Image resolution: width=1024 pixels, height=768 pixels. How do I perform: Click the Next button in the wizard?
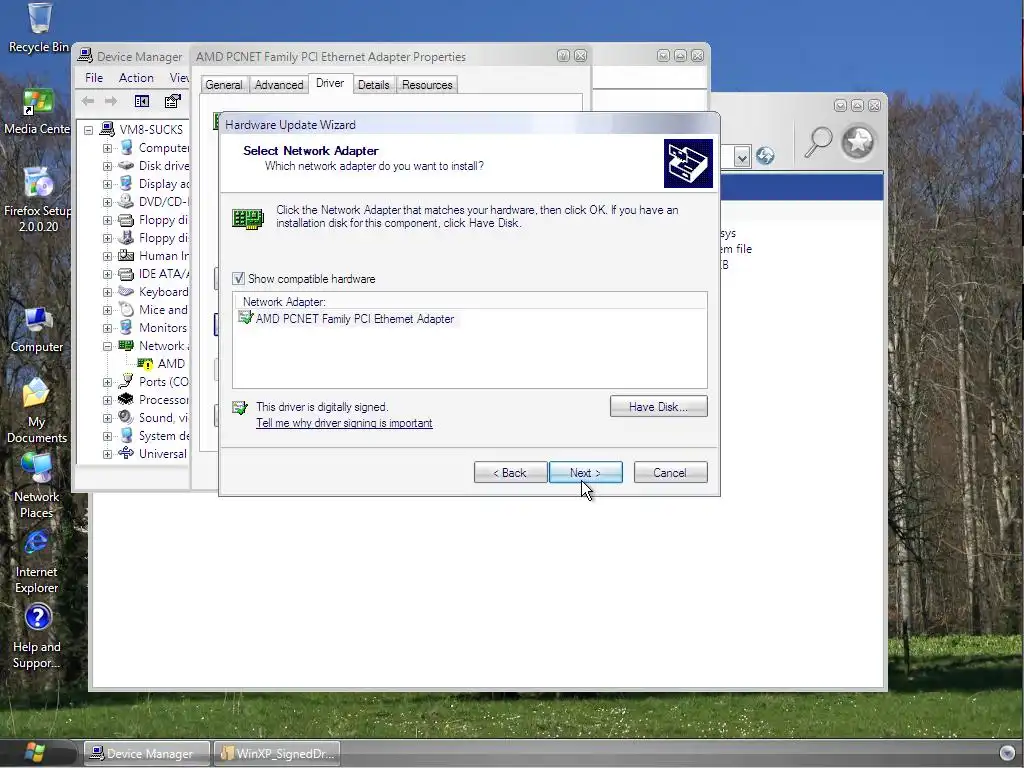coord(586,473)
